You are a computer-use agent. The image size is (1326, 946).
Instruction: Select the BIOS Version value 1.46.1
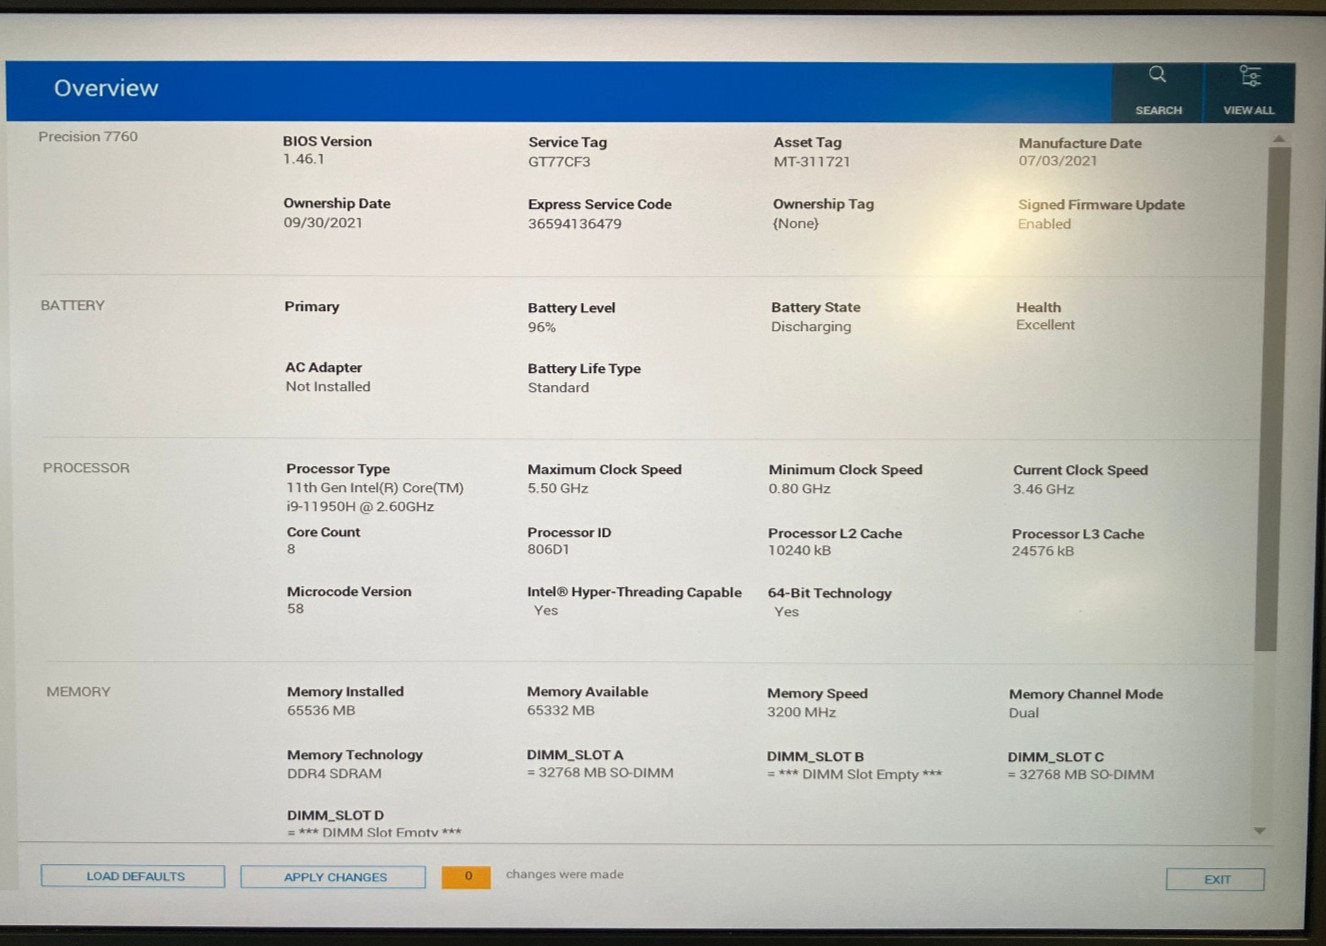click(x=303, y=159)
